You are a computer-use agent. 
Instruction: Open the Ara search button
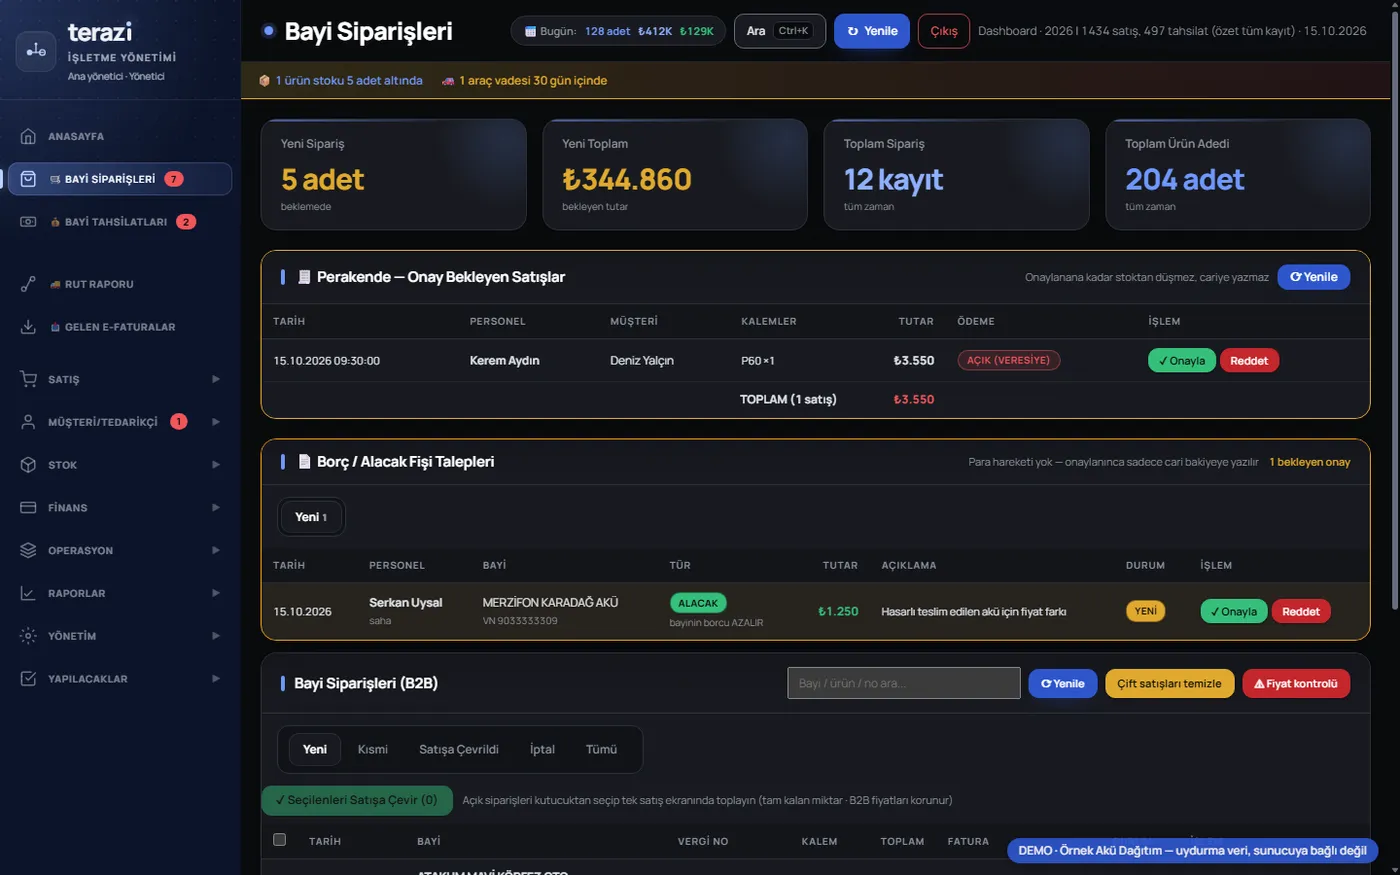point(779,31)
